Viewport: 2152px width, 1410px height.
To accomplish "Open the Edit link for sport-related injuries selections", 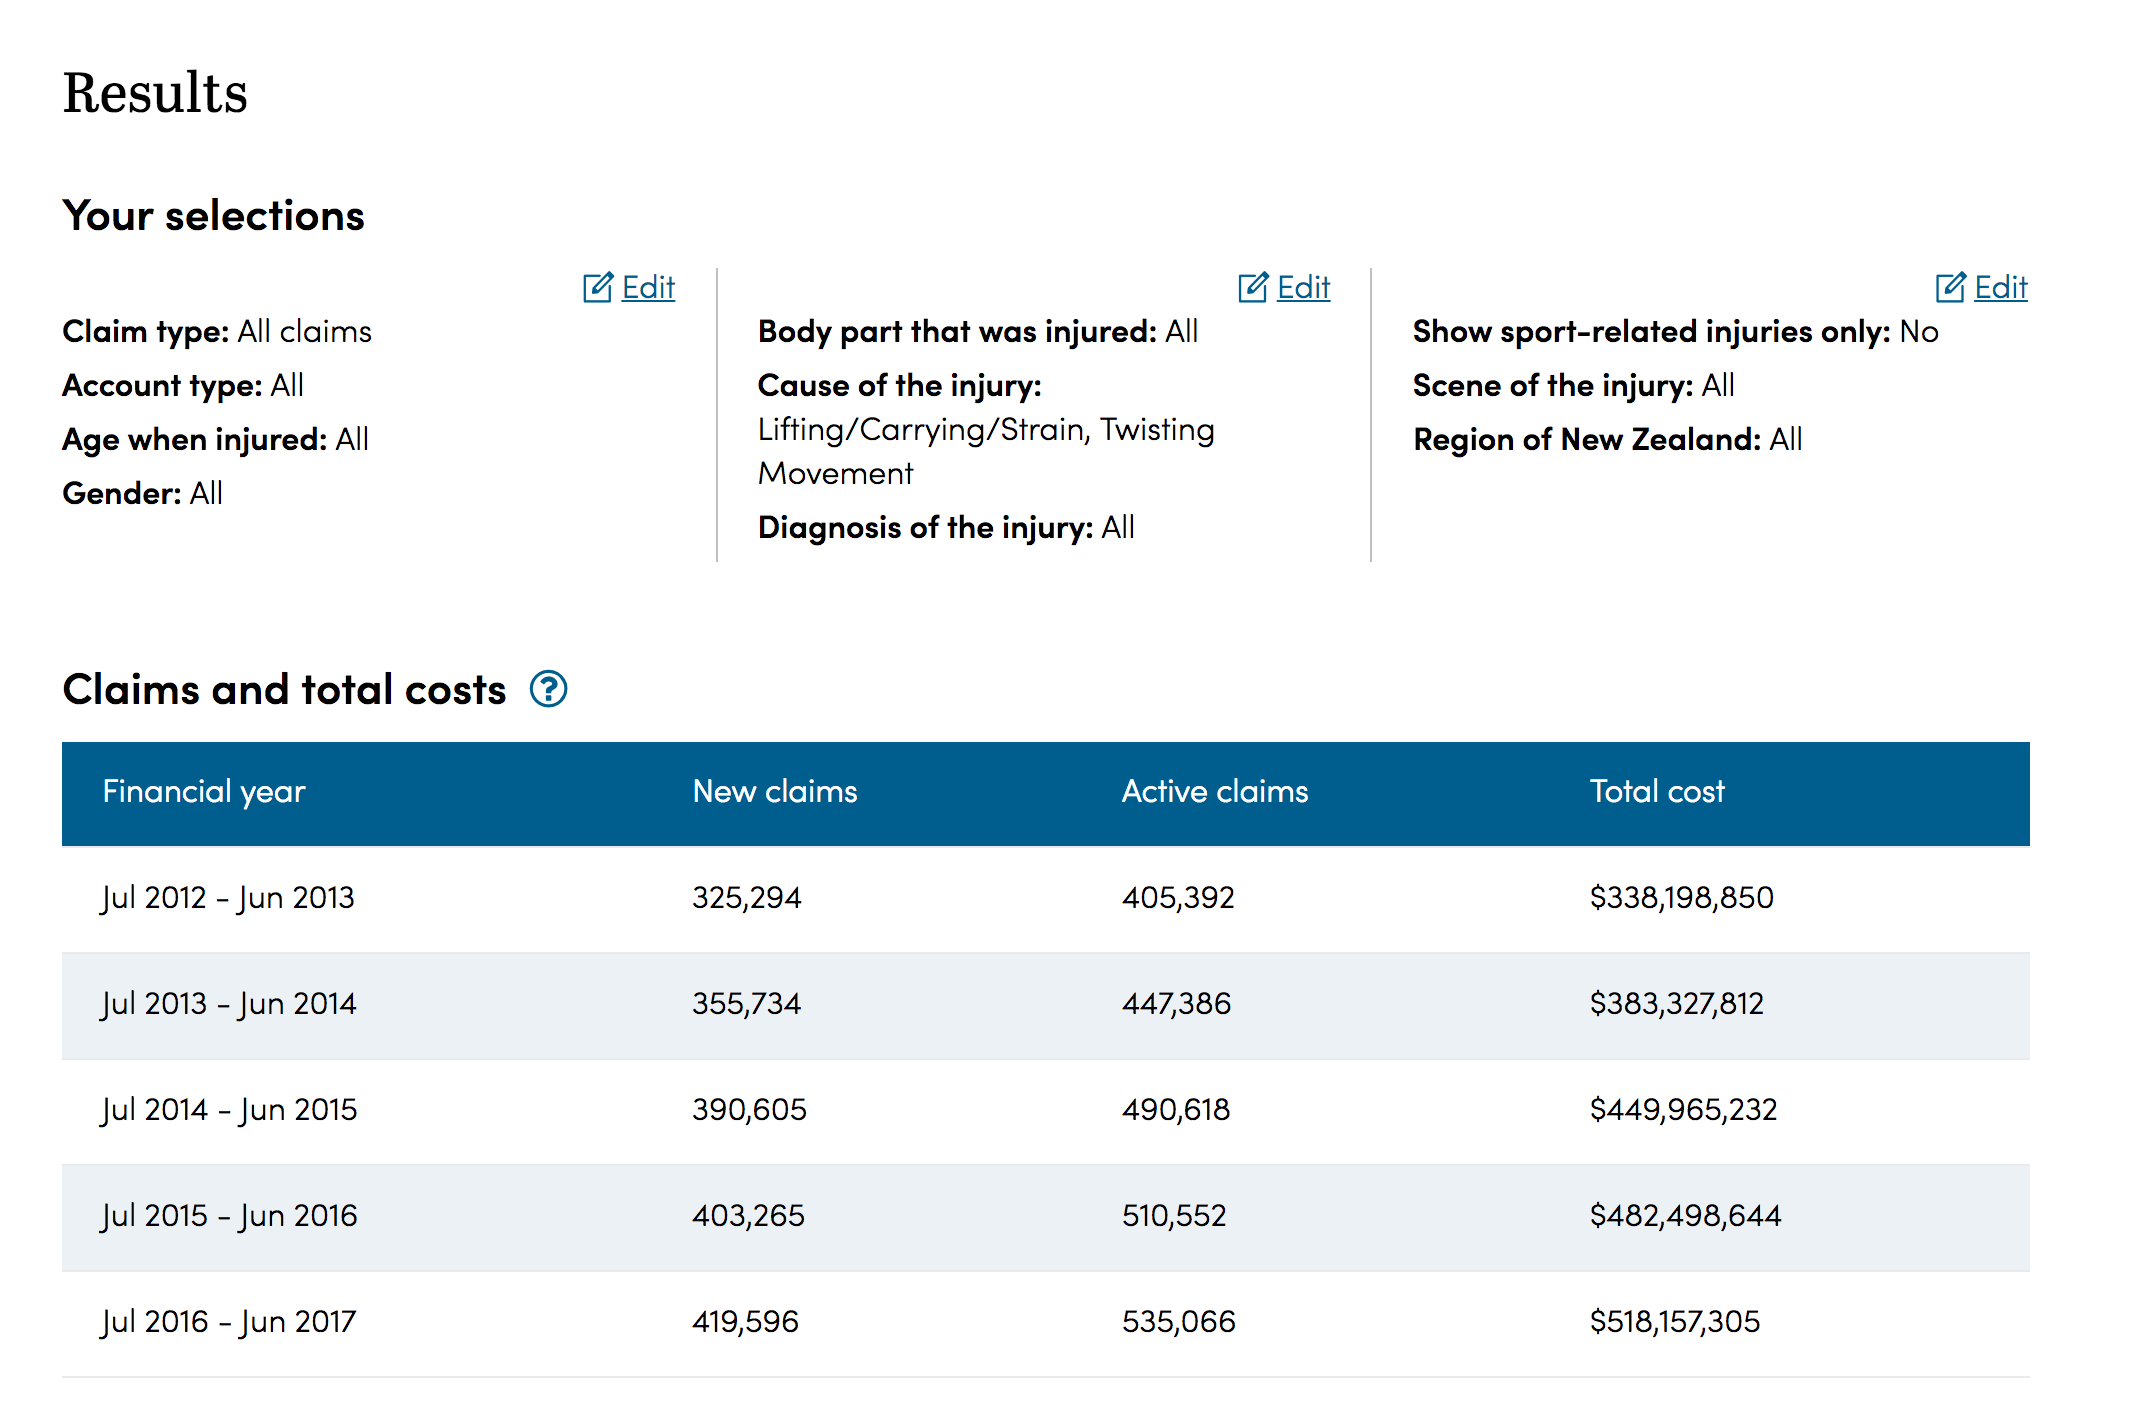I will pyautogui.click(x=2001, y=287).
